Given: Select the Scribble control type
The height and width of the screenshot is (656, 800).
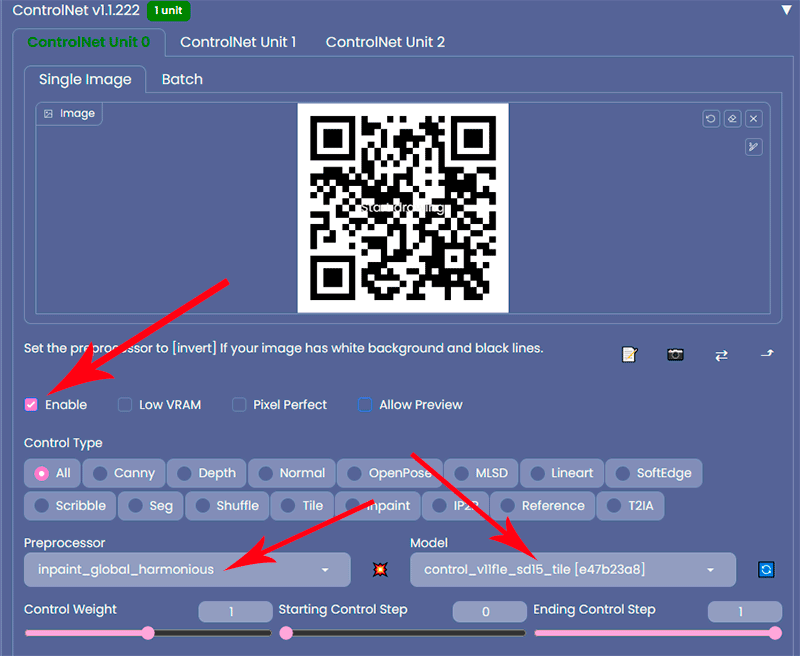Looking at the screenshot, I should click(70, 506).
